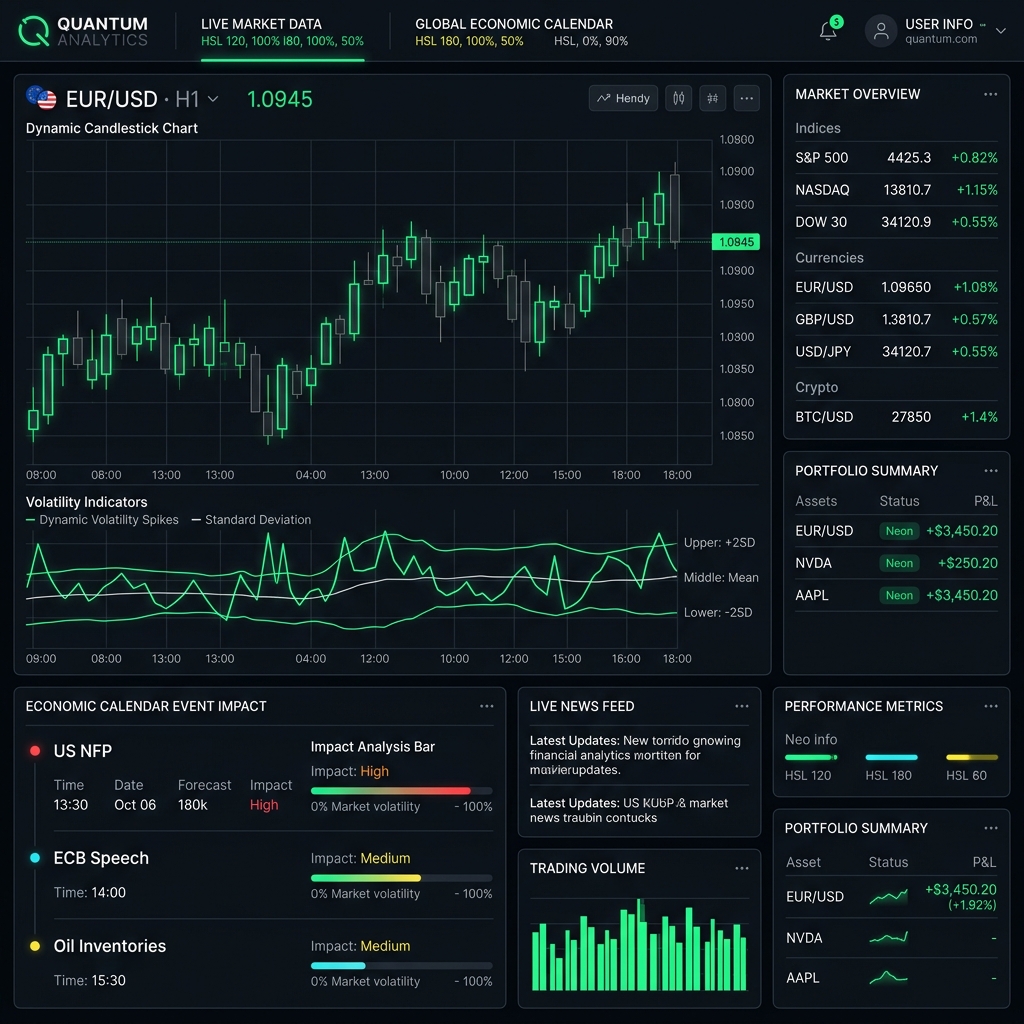Screen dimensions: 1024x1024
Task: Open Trading Volume more options
Action: click(x=742, y=868)
